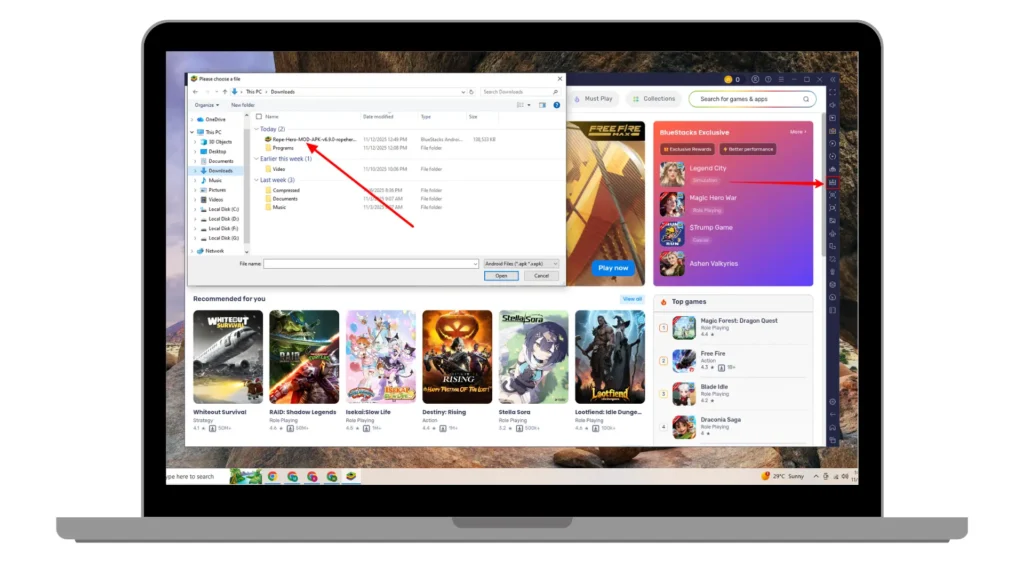This screenshot has width=1024, height=576.
Task: Open the Organize dropdown menu
Action: [206, 105]
